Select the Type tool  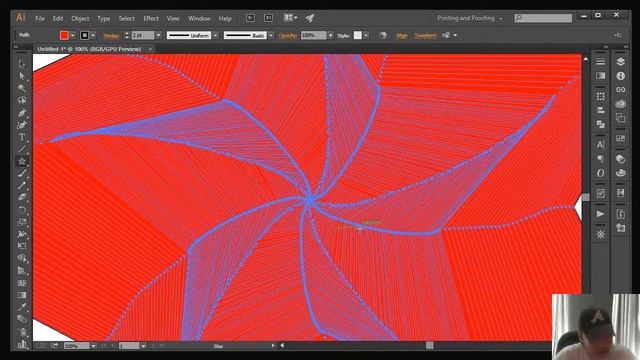click(x=22, y=137)
